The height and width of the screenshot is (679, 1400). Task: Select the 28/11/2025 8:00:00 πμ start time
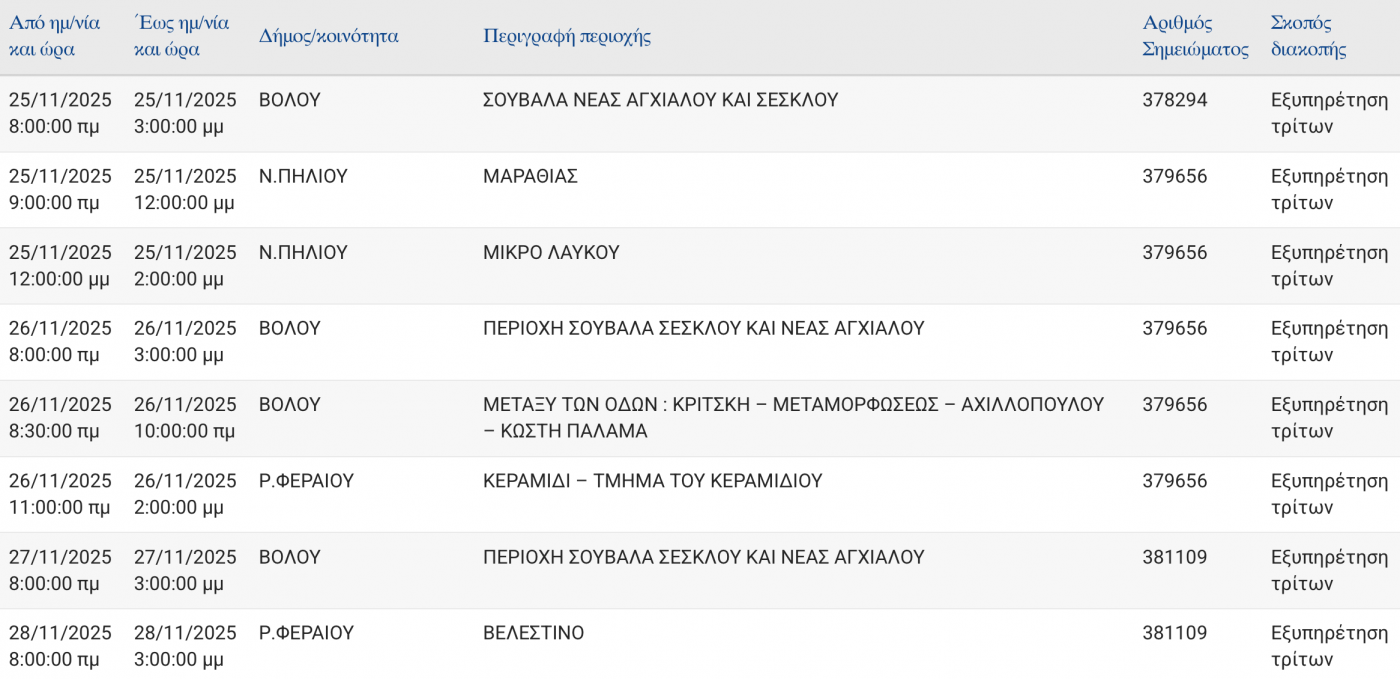pyautogui.click(x=60, y=646)
